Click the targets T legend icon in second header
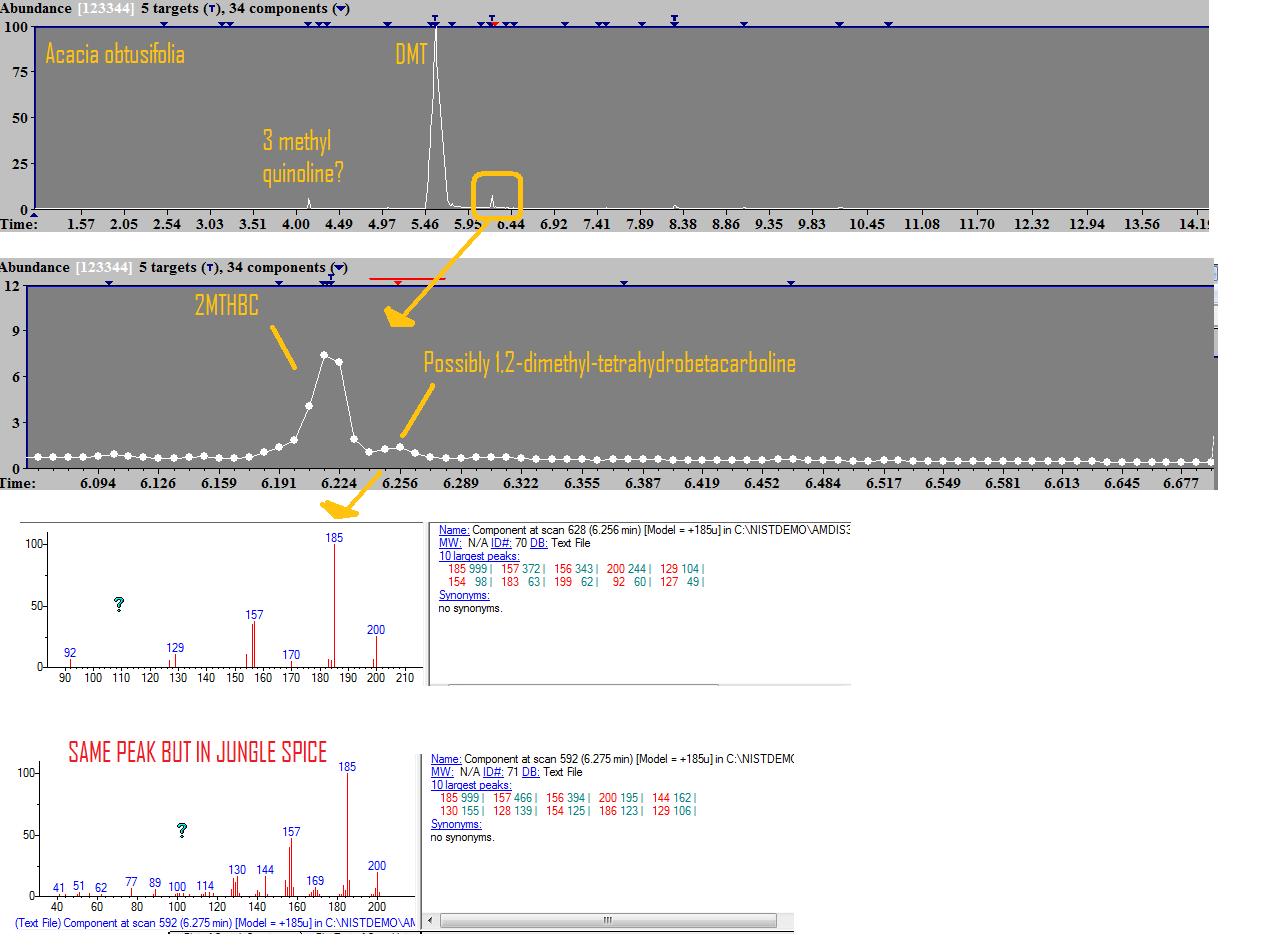 click(x=209, y=268)
